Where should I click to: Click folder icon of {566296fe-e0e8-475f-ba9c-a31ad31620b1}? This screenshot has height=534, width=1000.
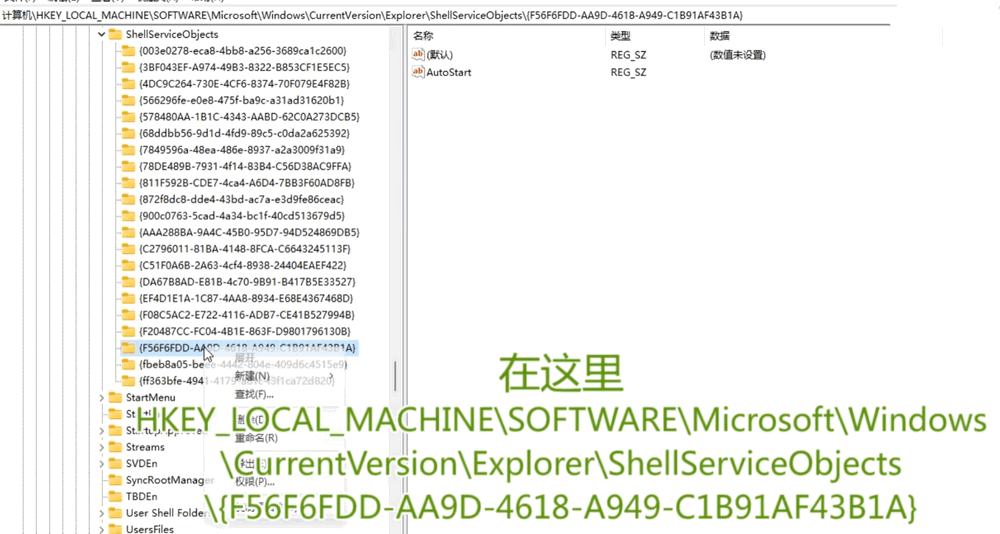coord(128,101)
